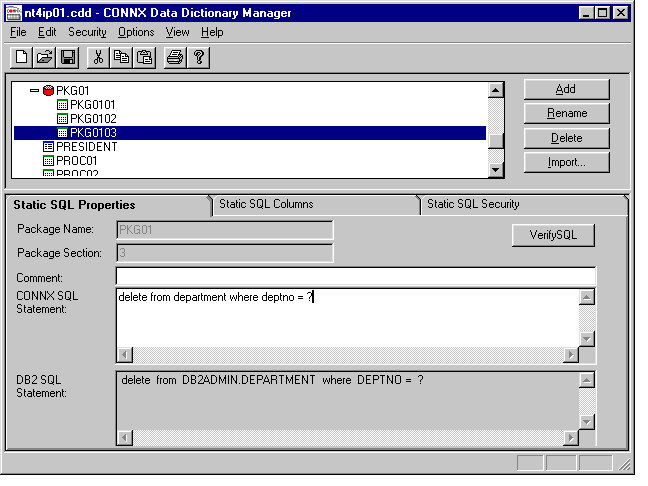Open the Edit menu
Screen dimensions: 648x486
click(x=47, y=32)
